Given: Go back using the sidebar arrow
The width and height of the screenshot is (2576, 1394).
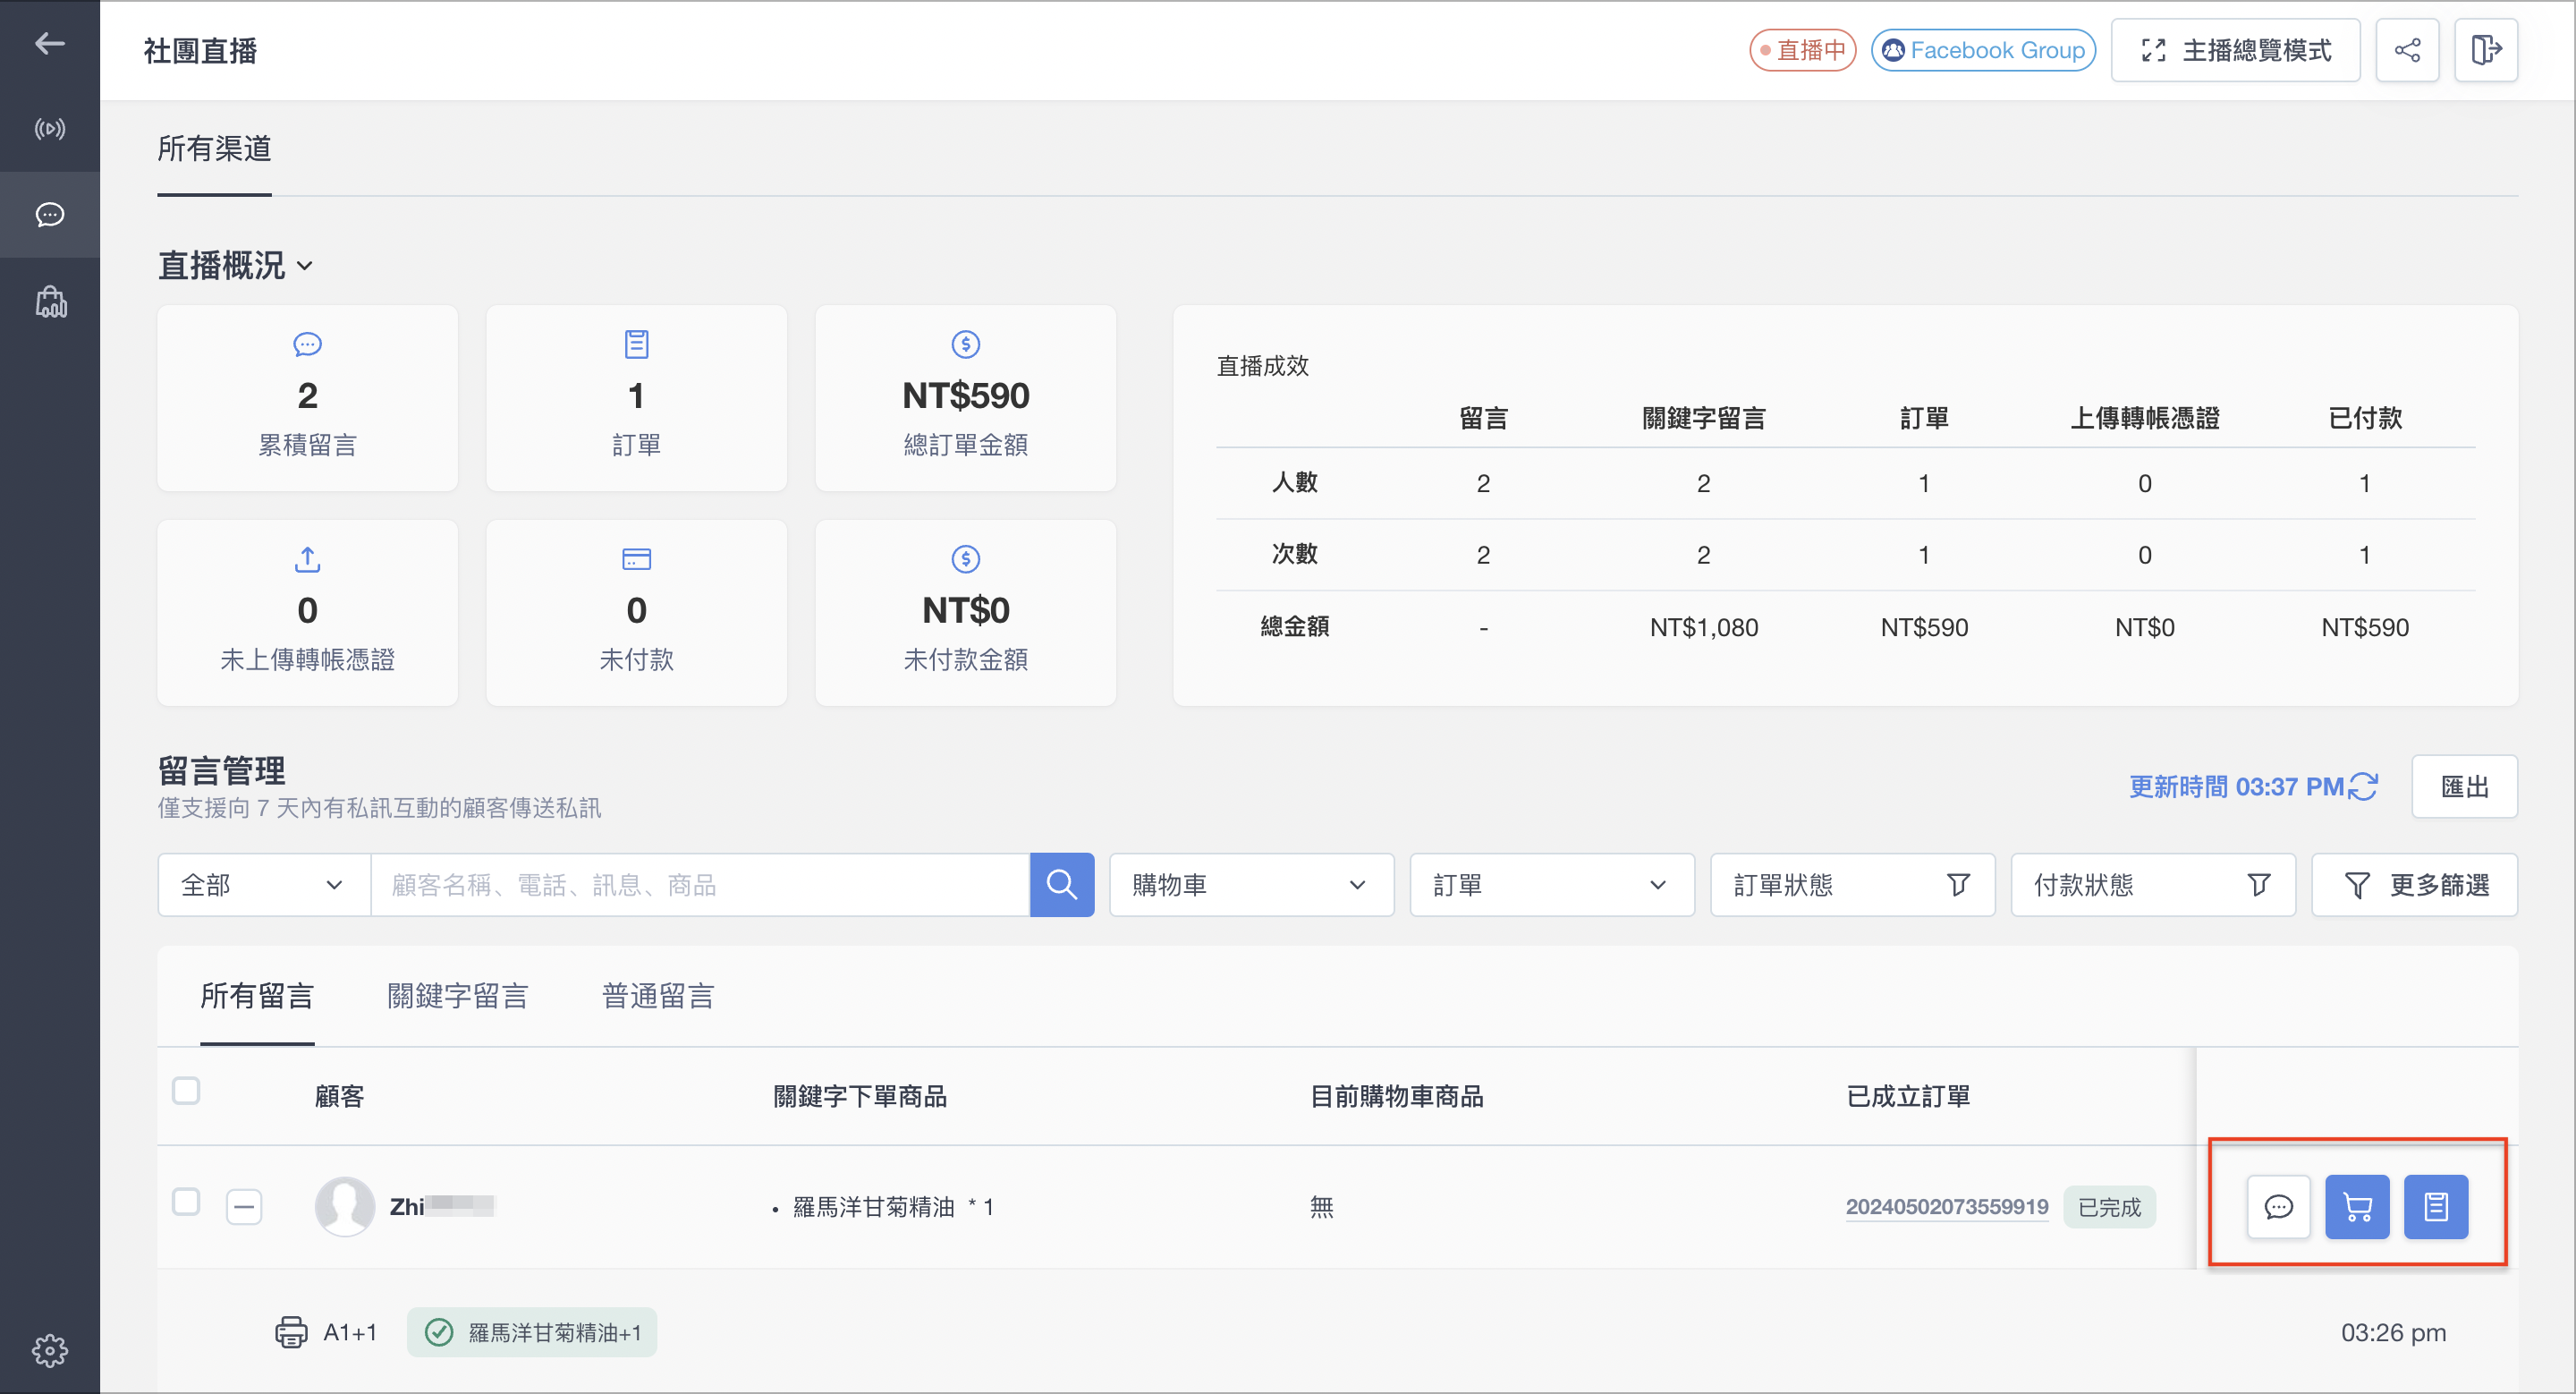Looking at the screenshot, I should point(50,43).
